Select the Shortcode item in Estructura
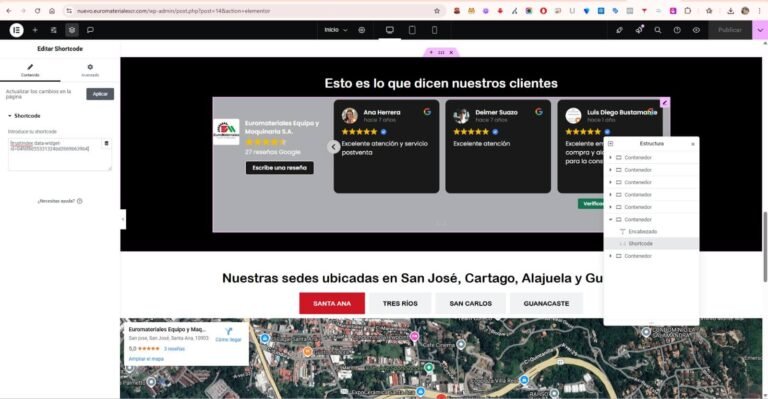The width and height of the screenshot is (768, 399). (640, 244)
